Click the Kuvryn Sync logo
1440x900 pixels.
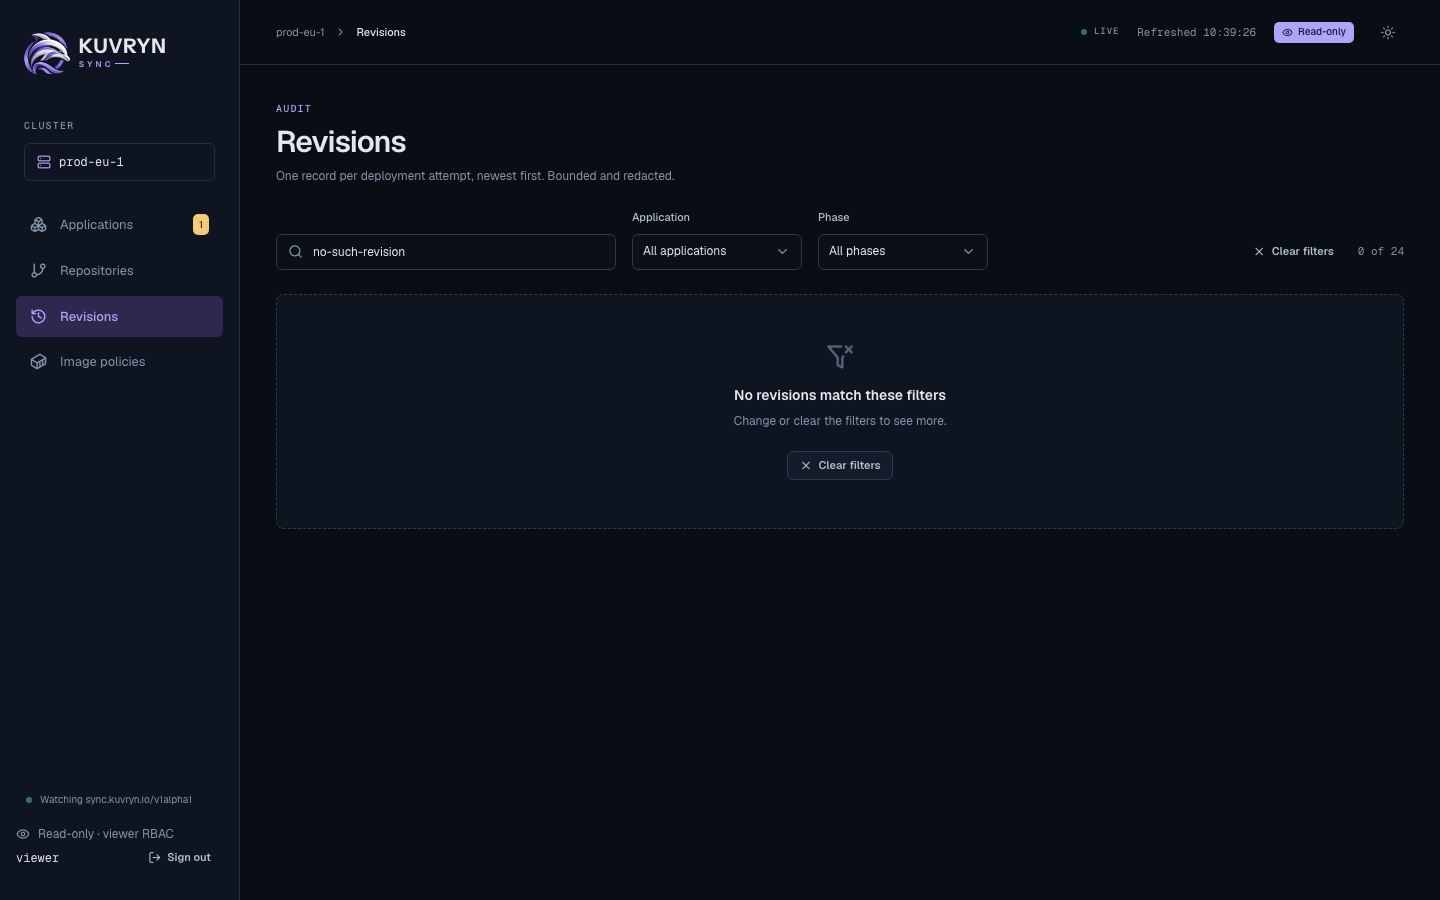95,53
